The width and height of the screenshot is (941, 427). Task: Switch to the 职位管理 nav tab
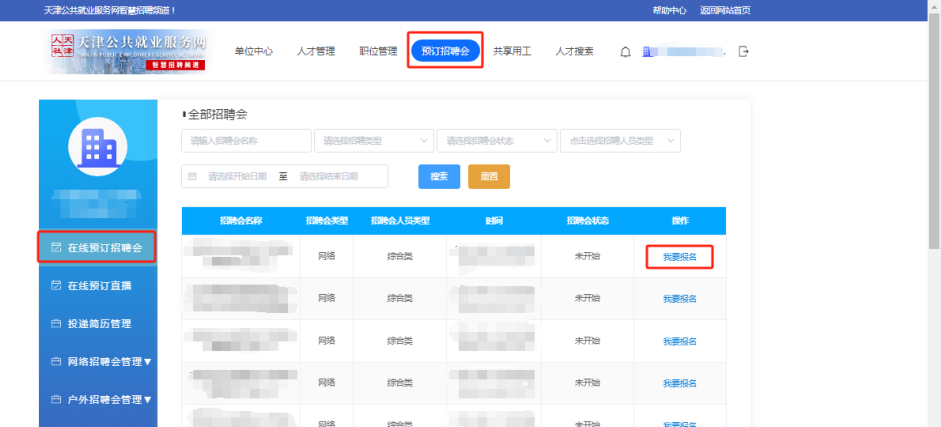click(378, 51)
